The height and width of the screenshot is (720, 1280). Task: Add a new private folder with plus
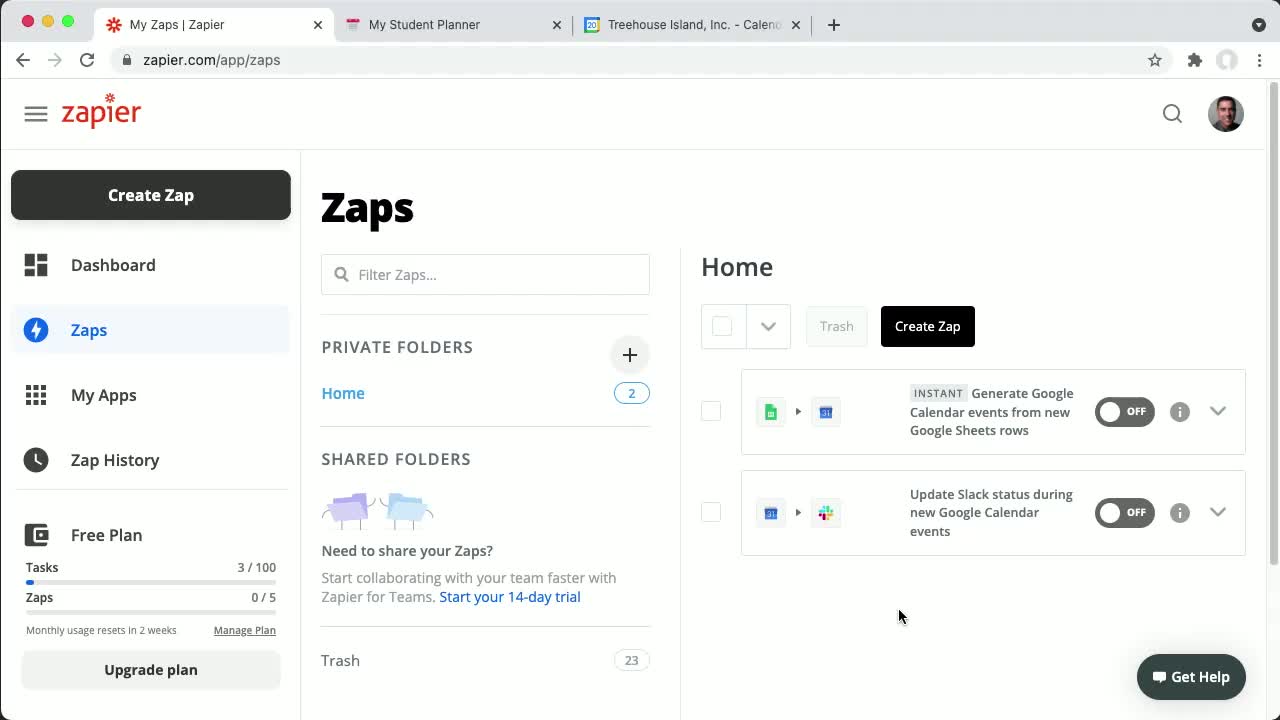coord(630,355)
